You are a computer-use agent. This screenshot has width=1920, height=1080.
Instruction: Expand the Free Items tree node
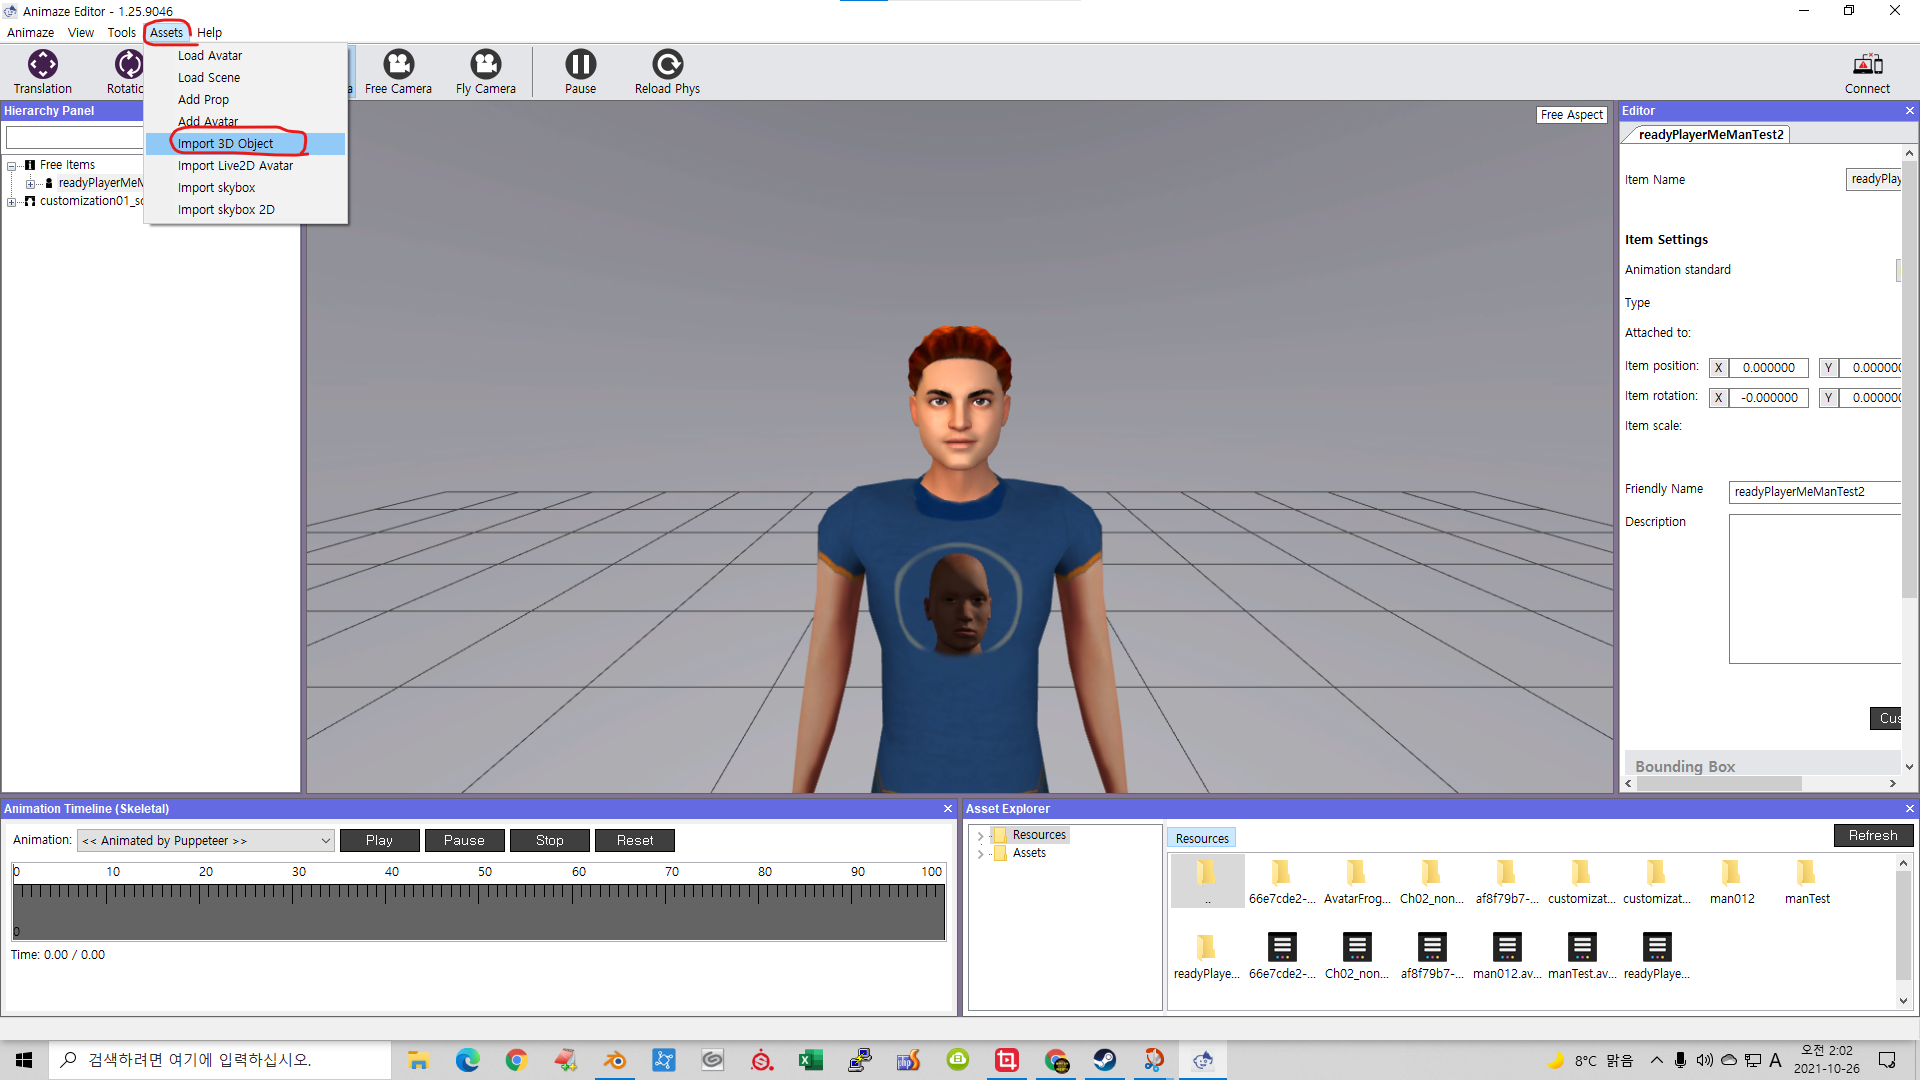point(11,166)
